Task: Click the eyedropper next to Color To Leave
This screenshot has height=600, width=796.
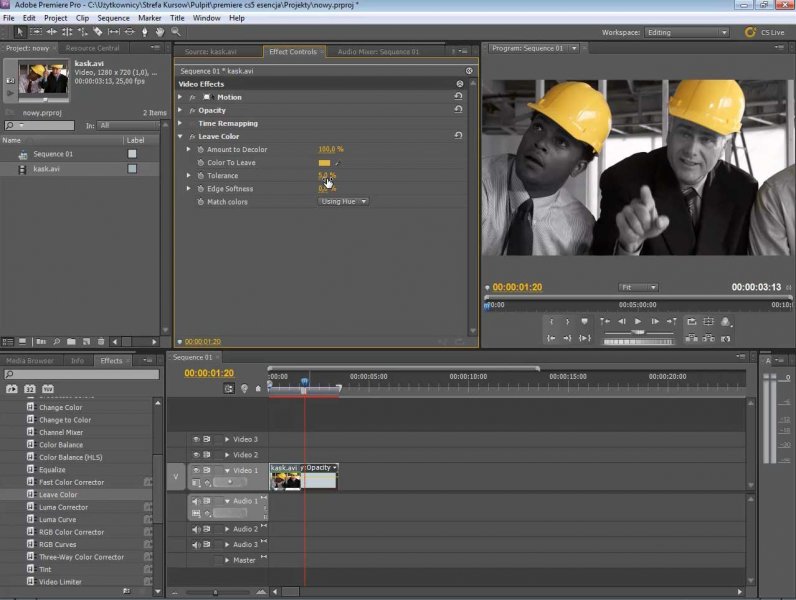Action: (337, 163)
